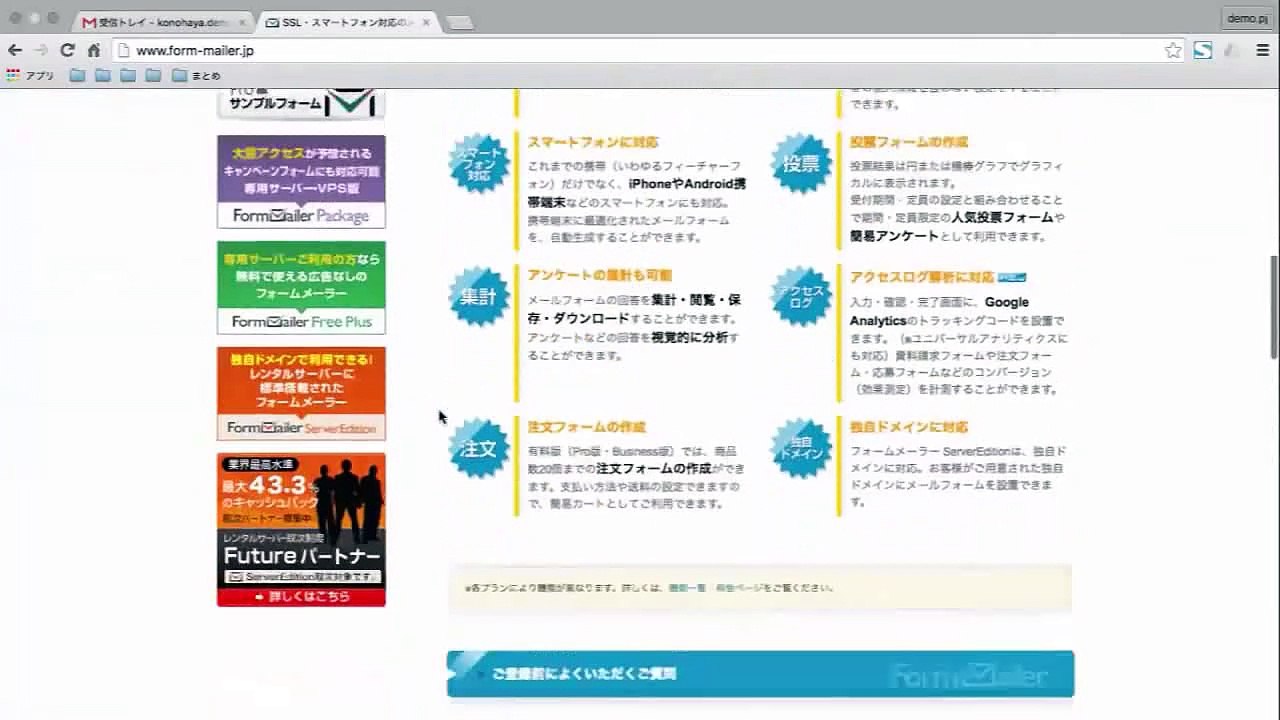Close the 受信トレイ Gmail tab

pyautogui.click(x=242, y=22)
